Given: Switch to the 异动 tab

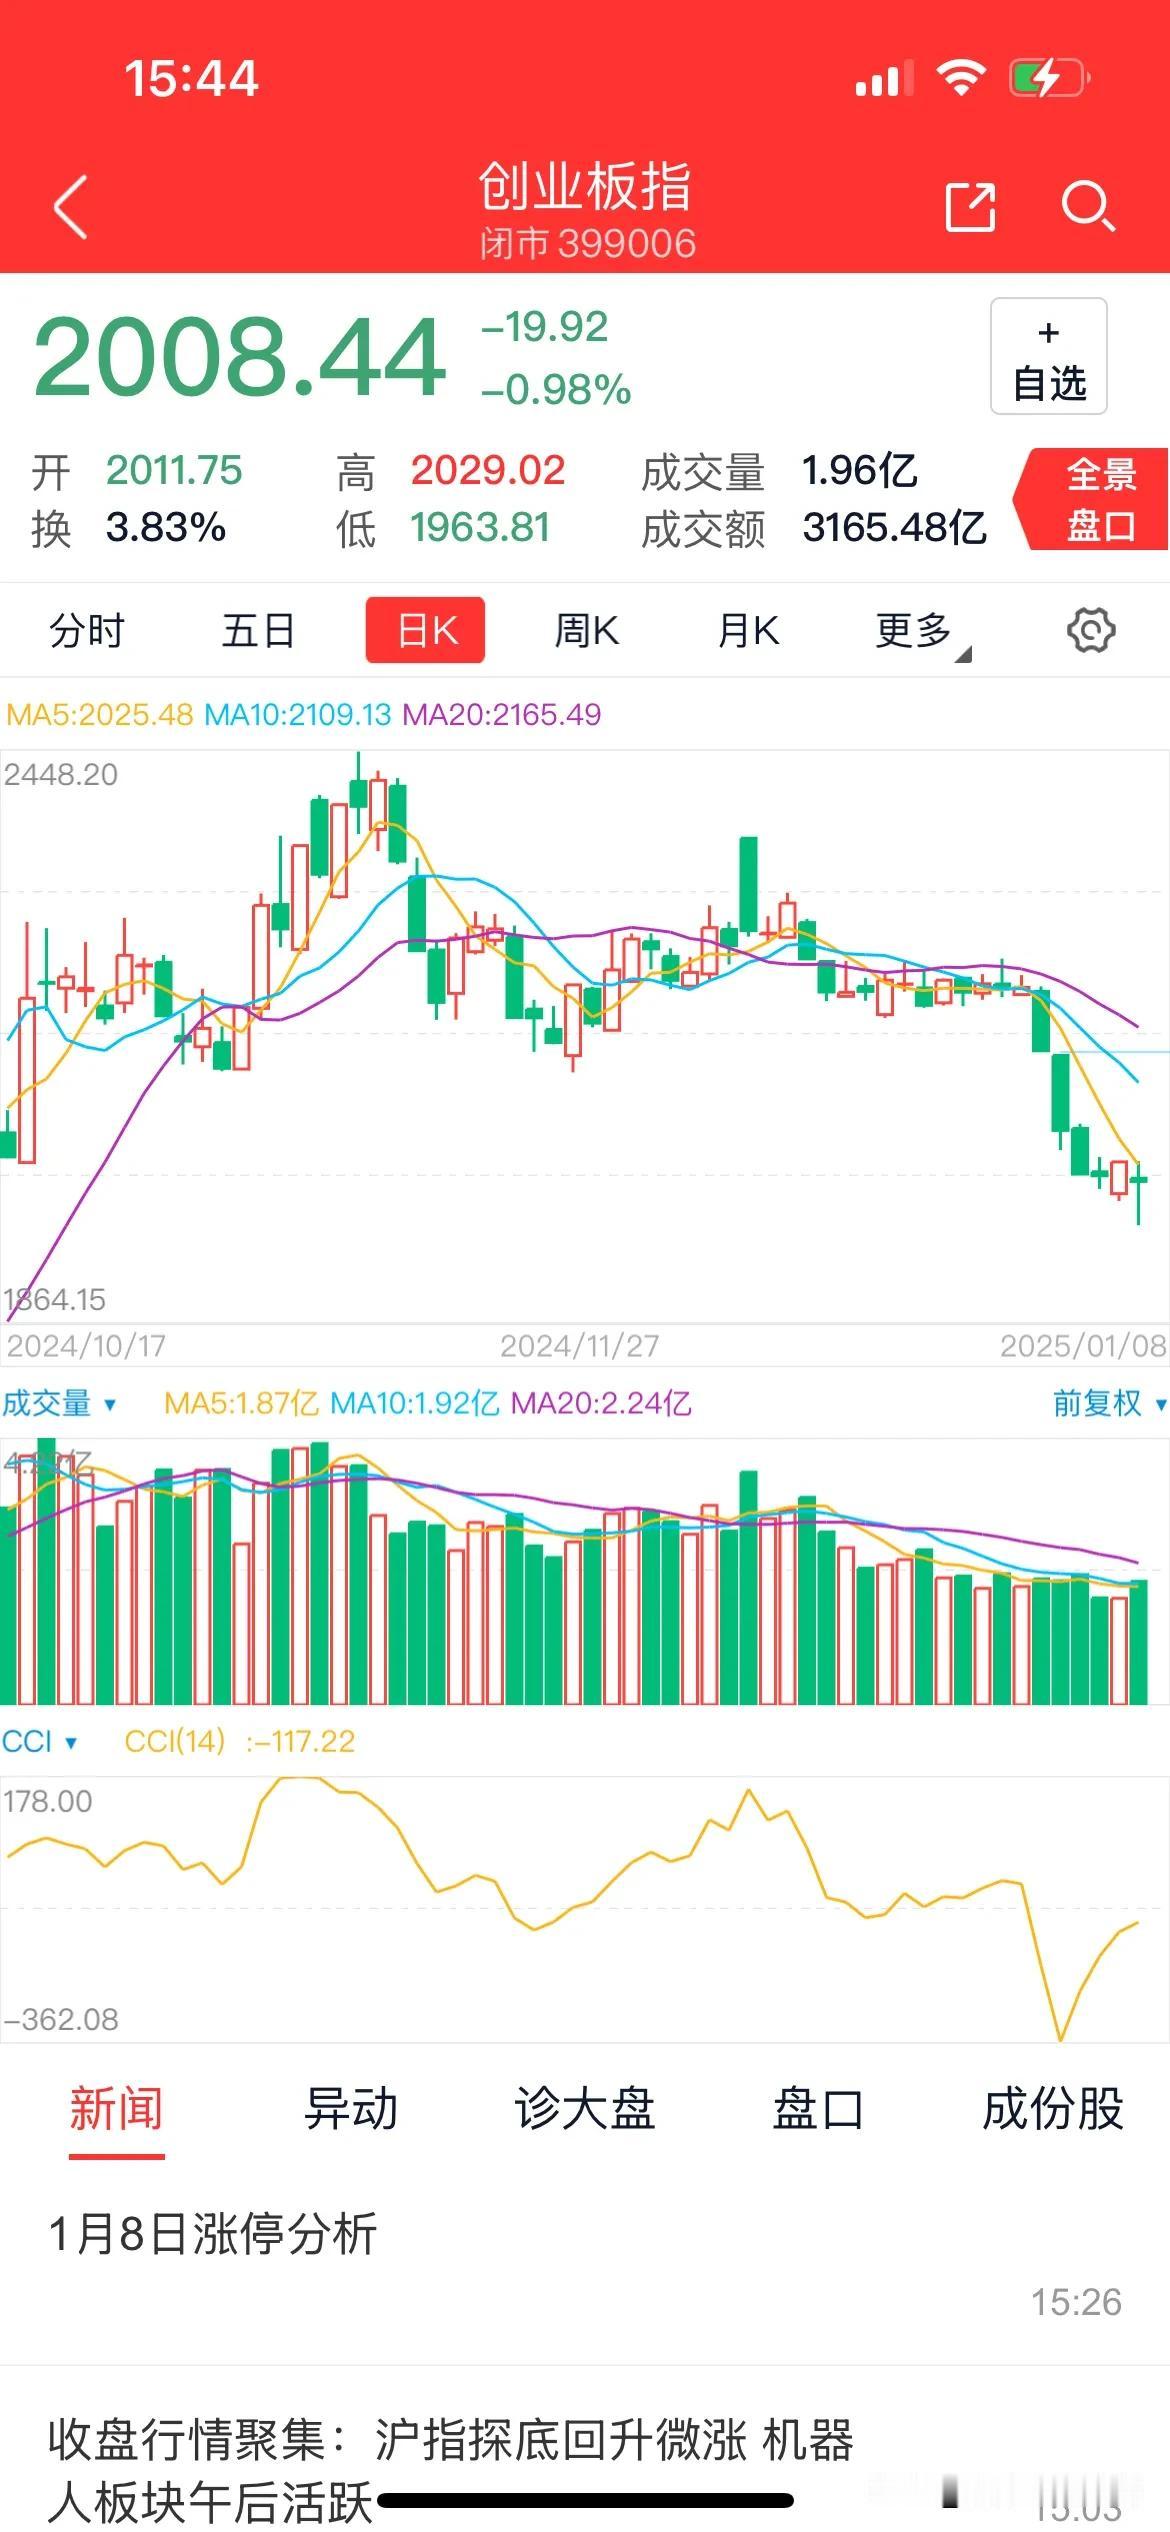Looking at the screenshot, I should (x=351, y=2110).
